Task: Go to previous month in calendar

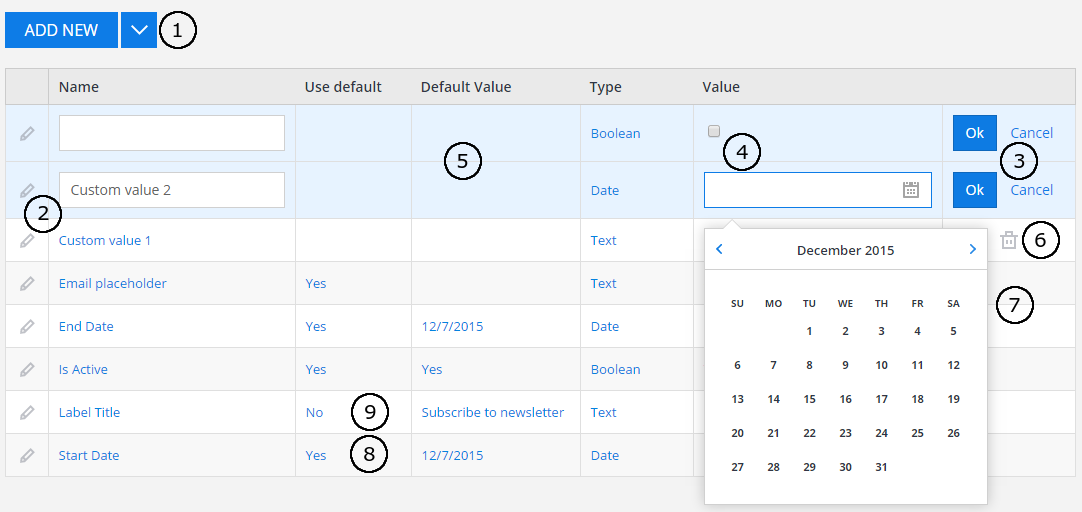Action: click(x=719, y=250)
